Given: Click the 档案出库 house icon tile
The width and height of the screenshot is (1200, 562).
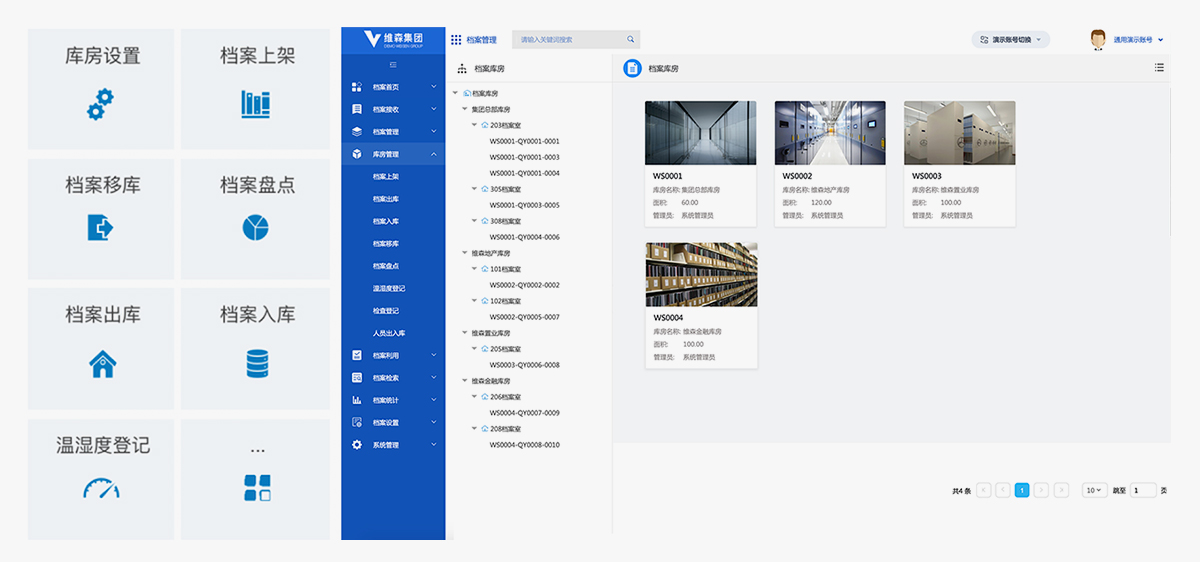Looking at the screenshot, I should click(x=101, y=348).
